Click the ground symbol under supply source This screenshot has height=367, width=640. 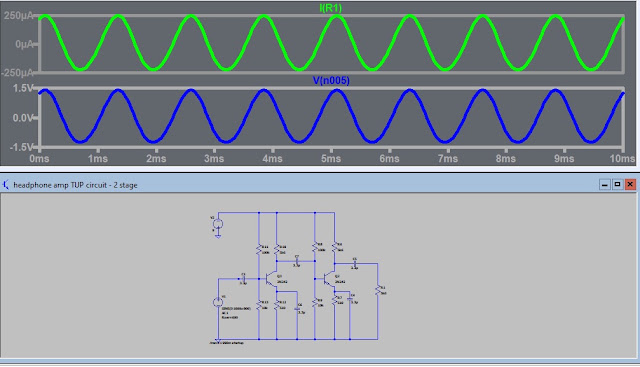(218, 236)
